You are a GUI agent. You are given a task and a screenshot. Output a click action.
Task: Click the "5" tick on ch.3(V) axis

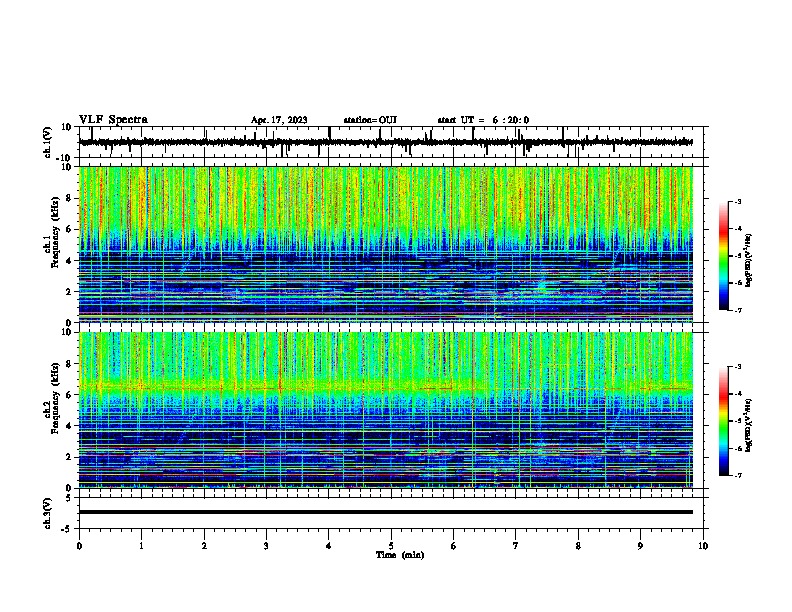coord(69,498)
